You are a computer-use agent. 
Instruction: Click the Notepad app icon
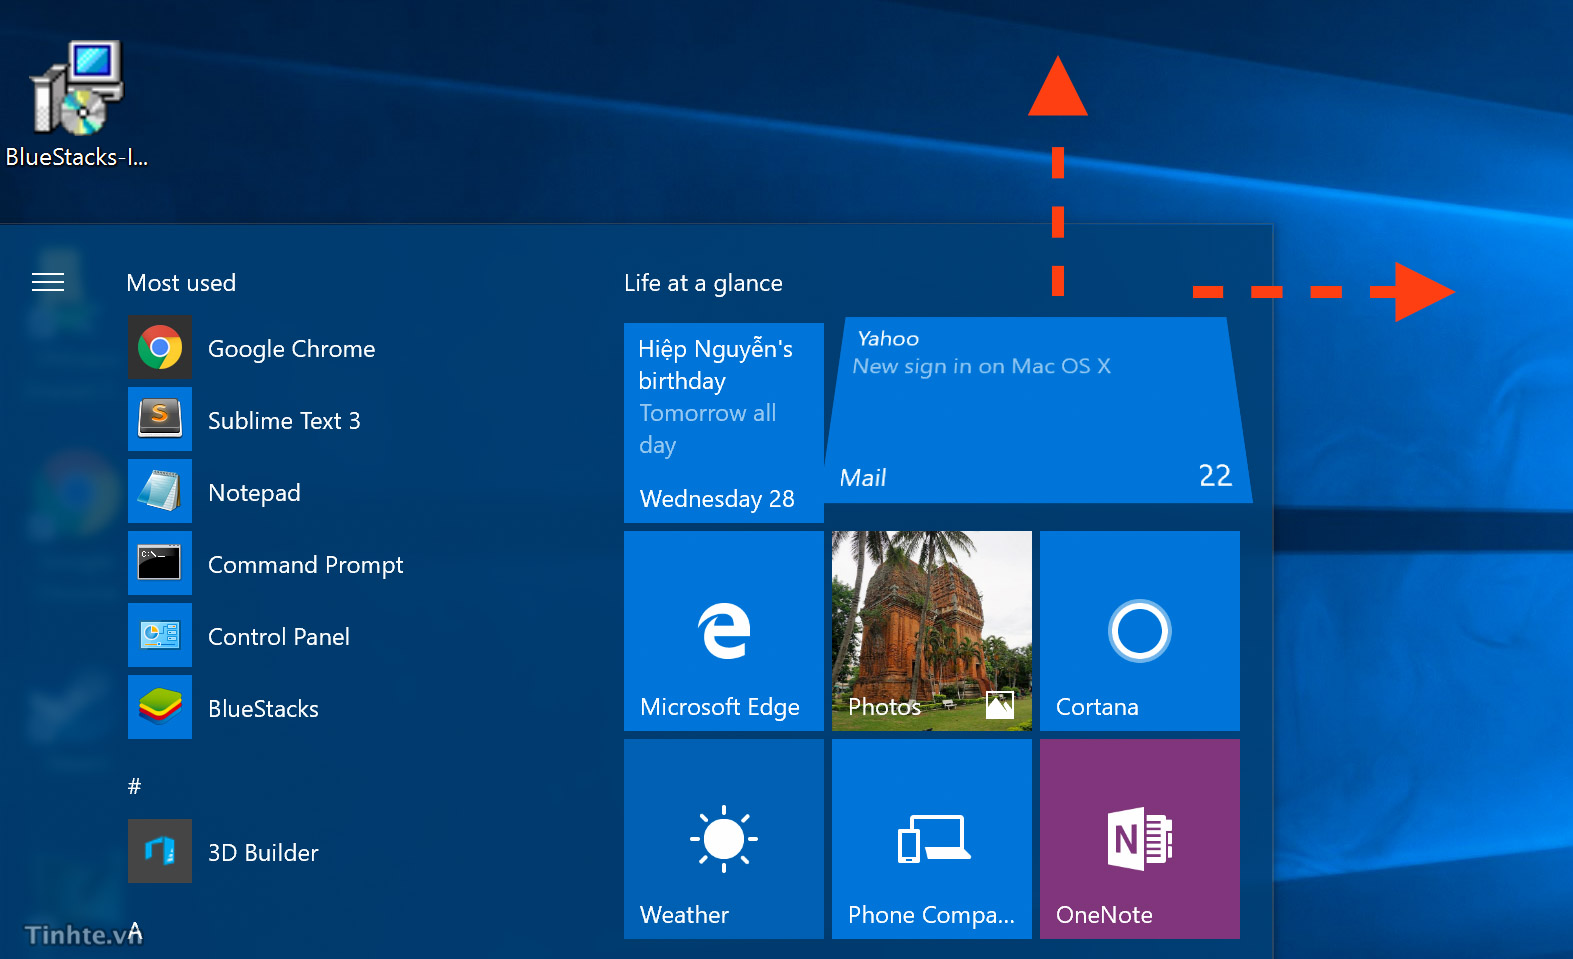[x=160, y=492]
